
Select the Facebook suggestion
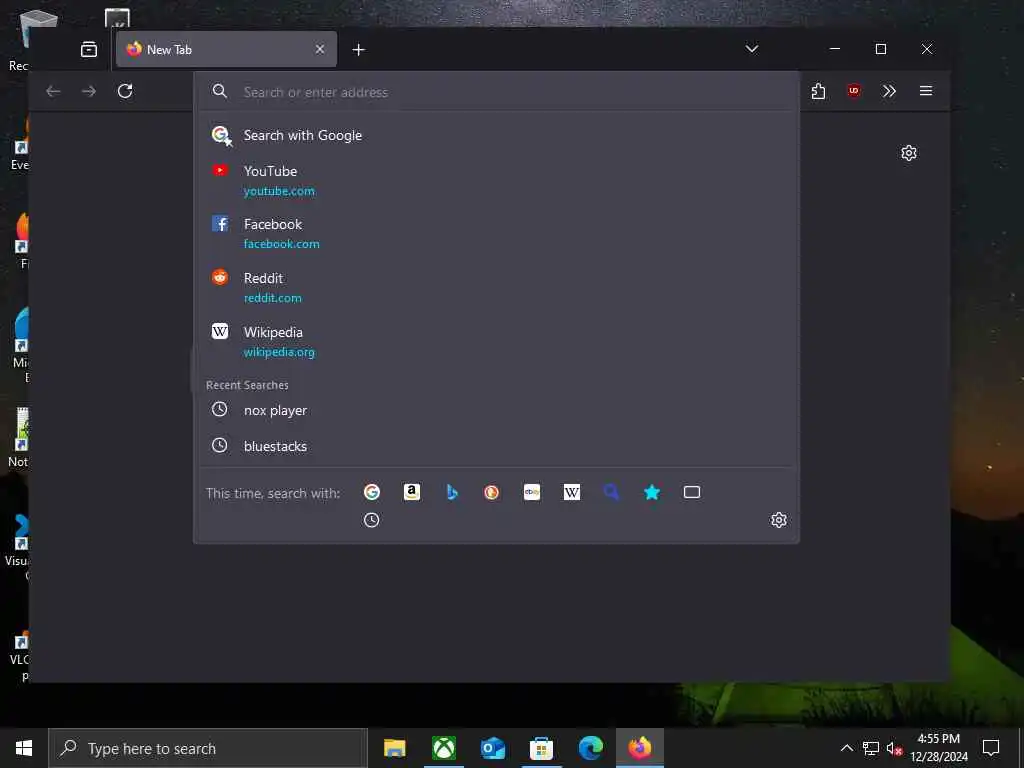496,233
